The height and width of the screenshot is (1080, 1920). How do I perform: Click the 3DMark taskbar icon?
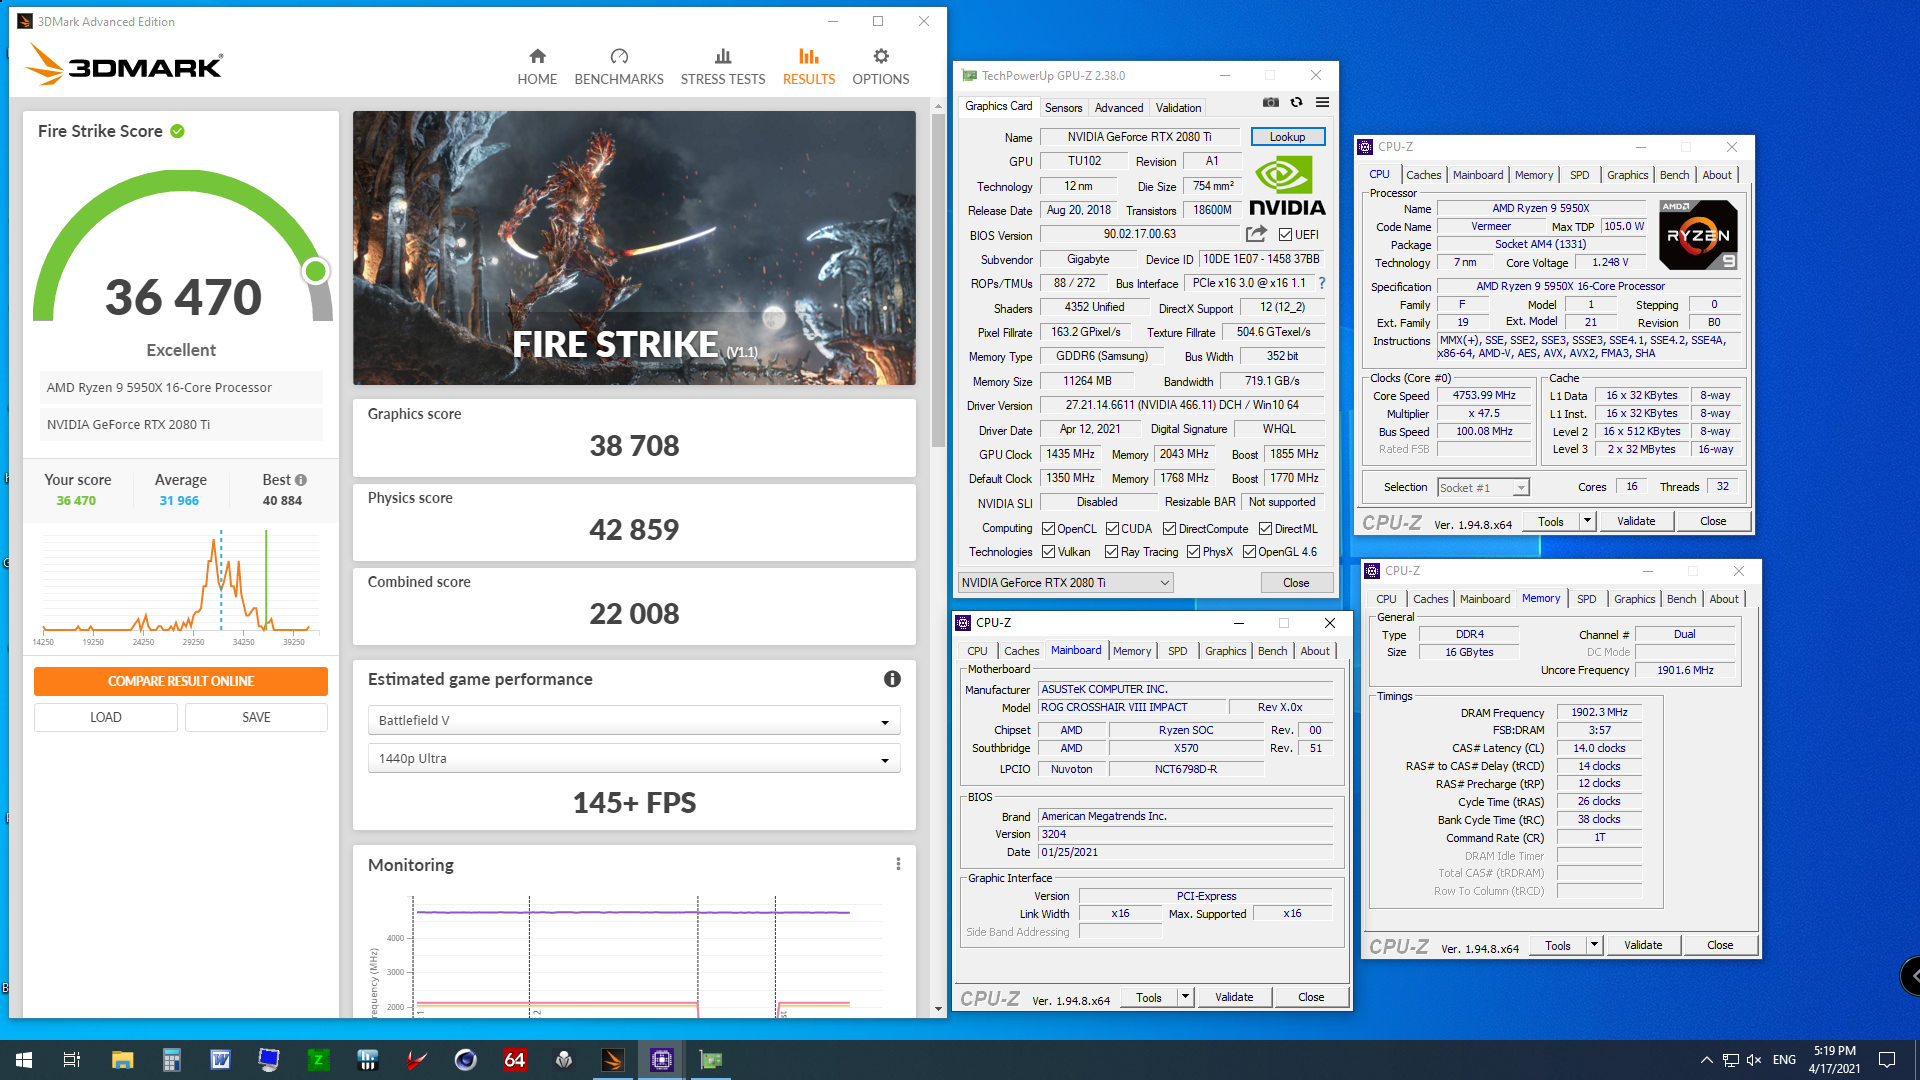[x=613, y=1060]
